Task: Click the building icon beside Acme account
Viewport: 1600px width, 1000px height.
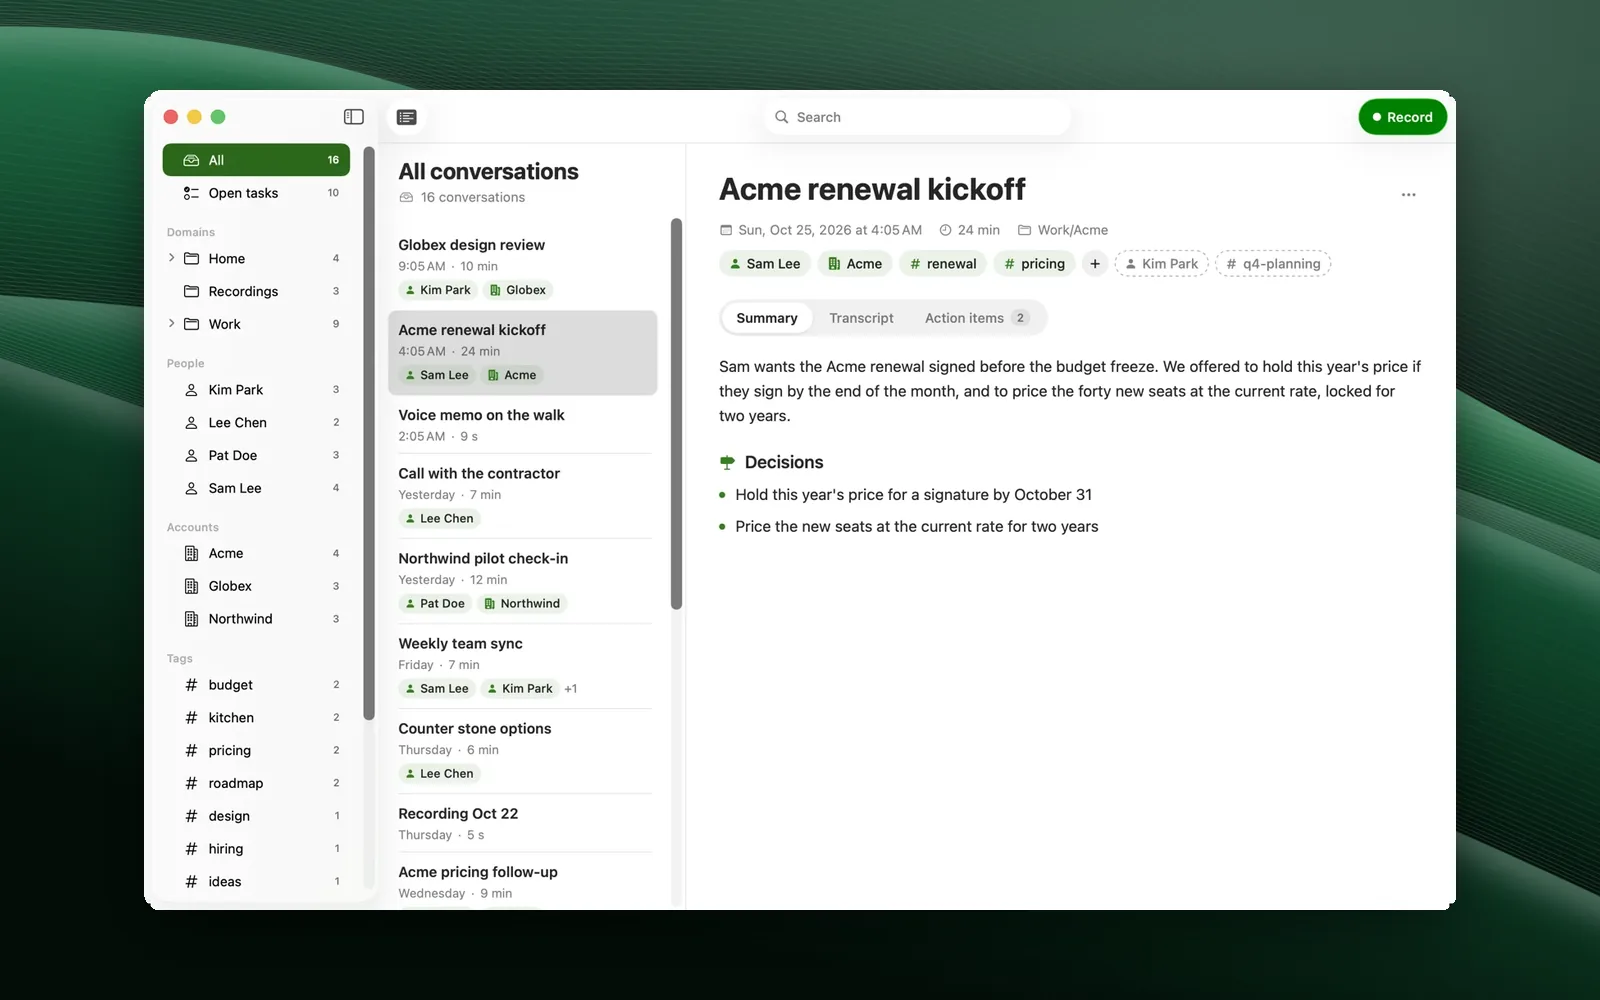Action: point(191,553)
